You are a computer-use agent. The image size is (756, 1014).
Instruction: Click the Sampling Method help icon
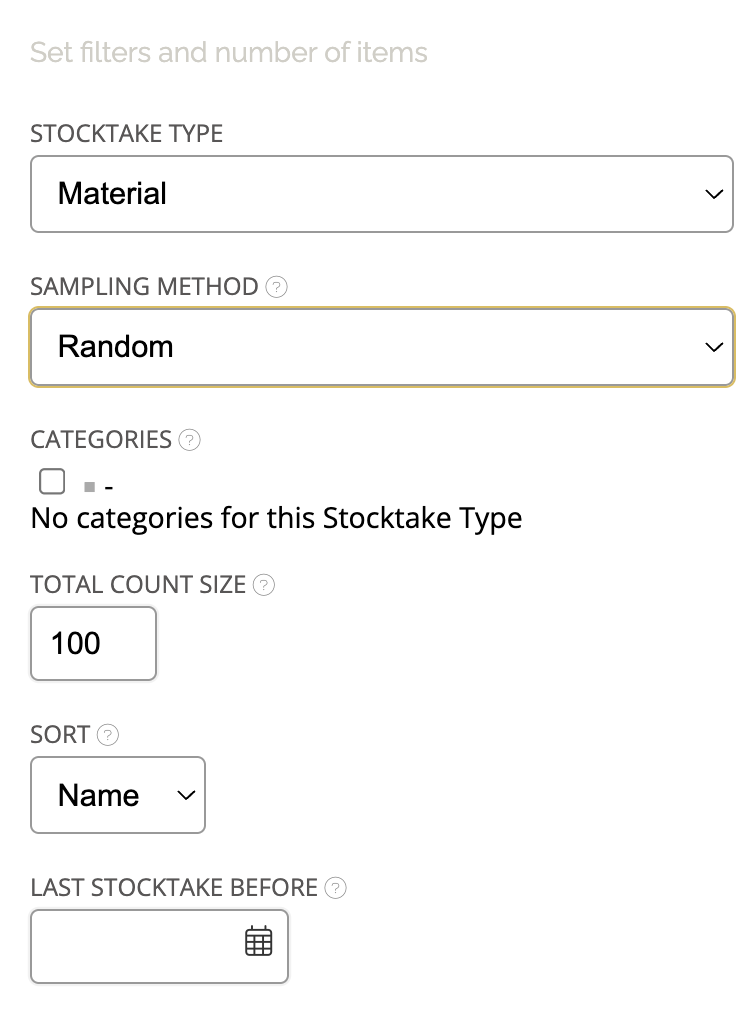point(277,287)
